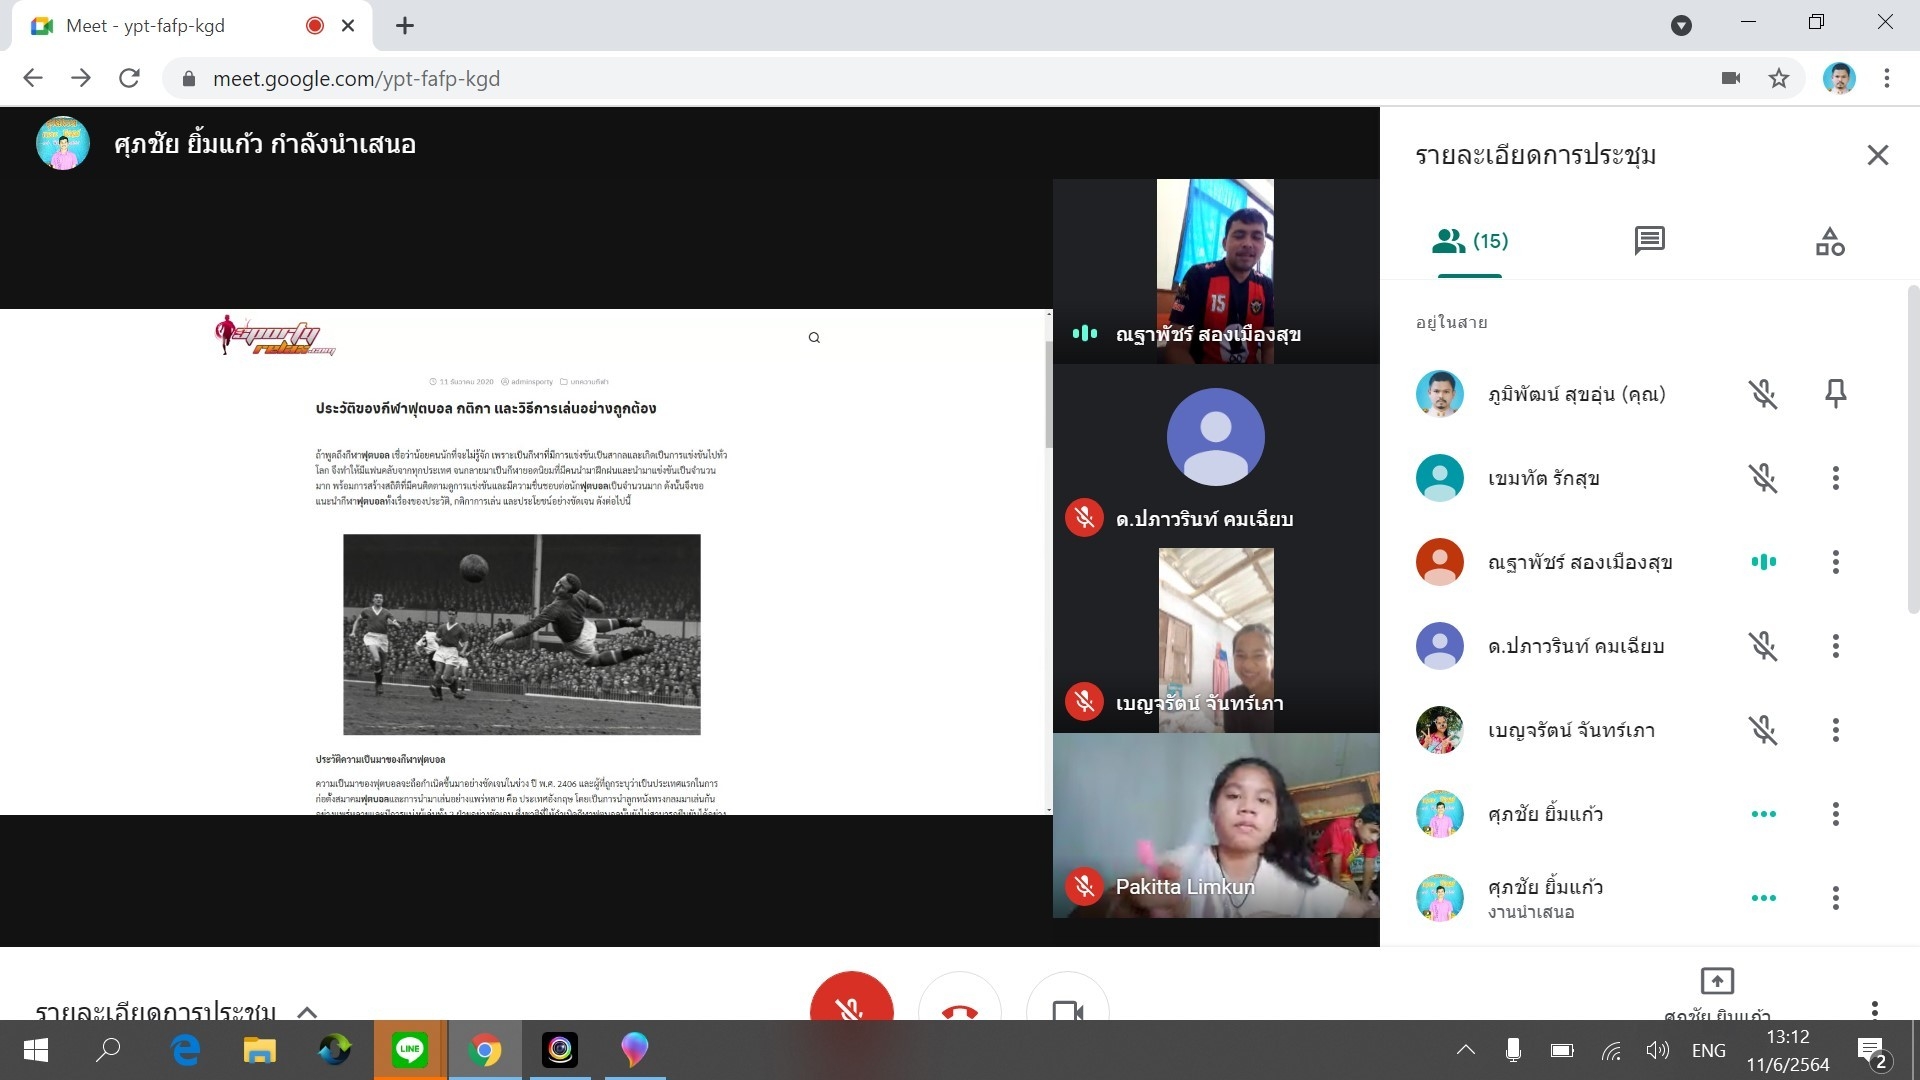
Task: Click the present screen icon at bottom right
Action: (1716, 981)
